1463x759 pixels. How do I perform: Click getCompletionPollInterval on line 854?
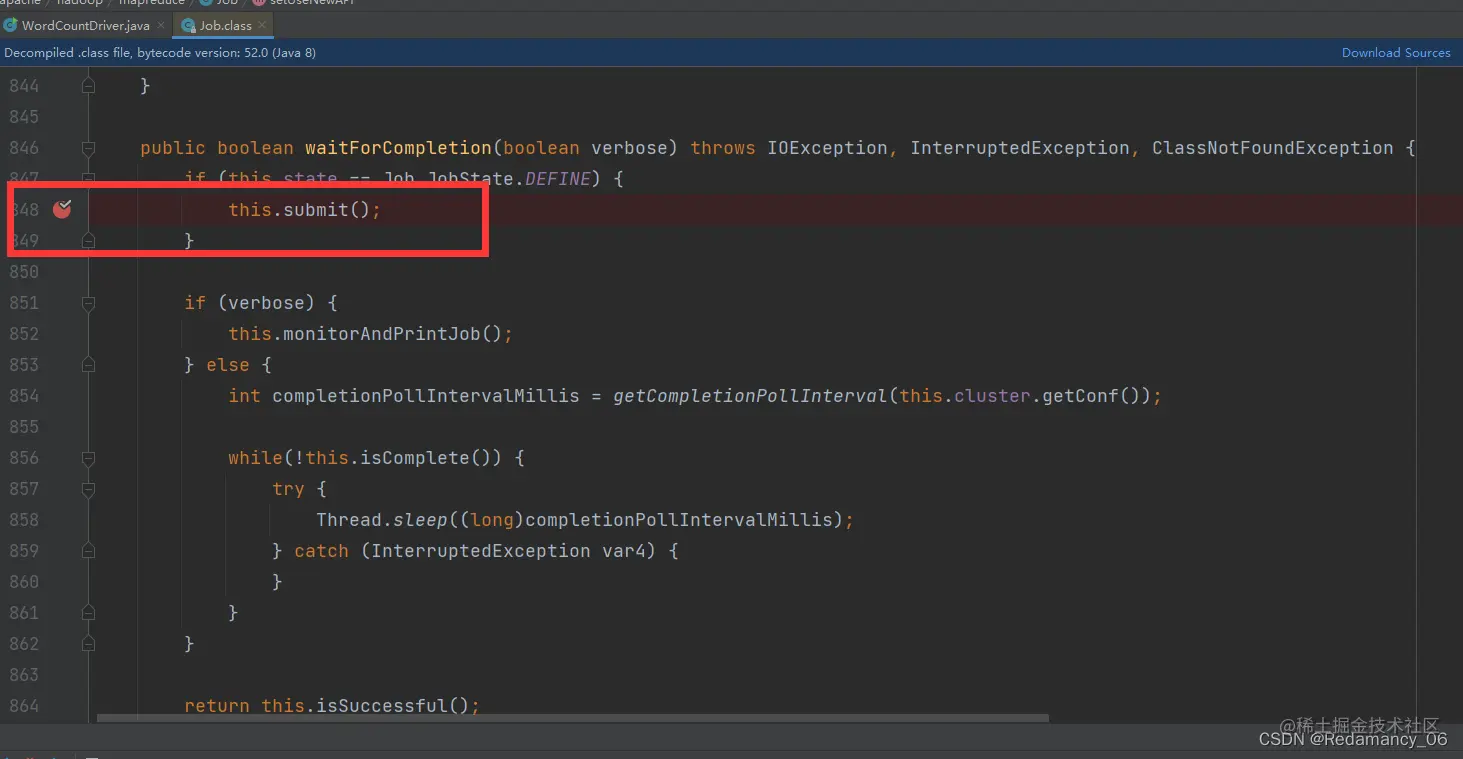(750, 396)
